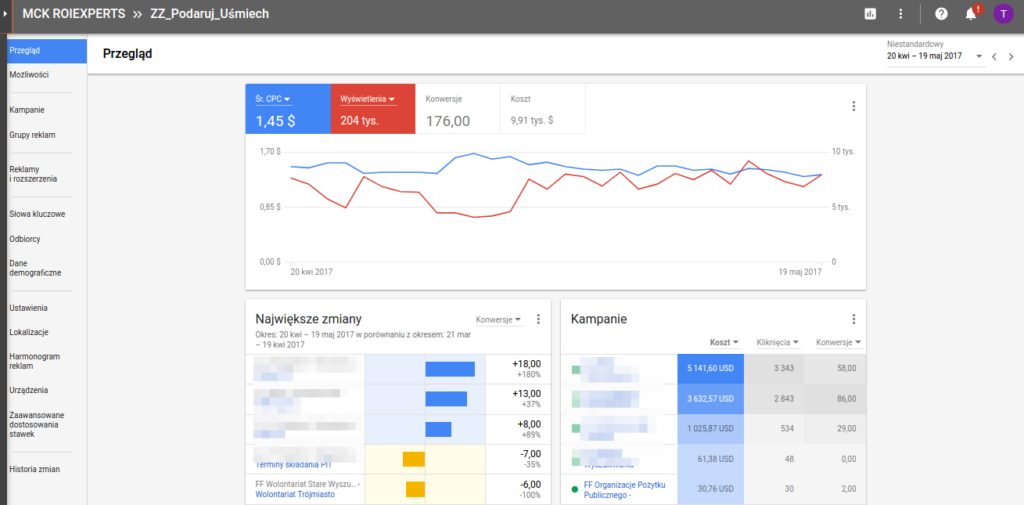Sort Kampanie table by Koszt column
1024x505 pixels.
[x=724, y=342]
